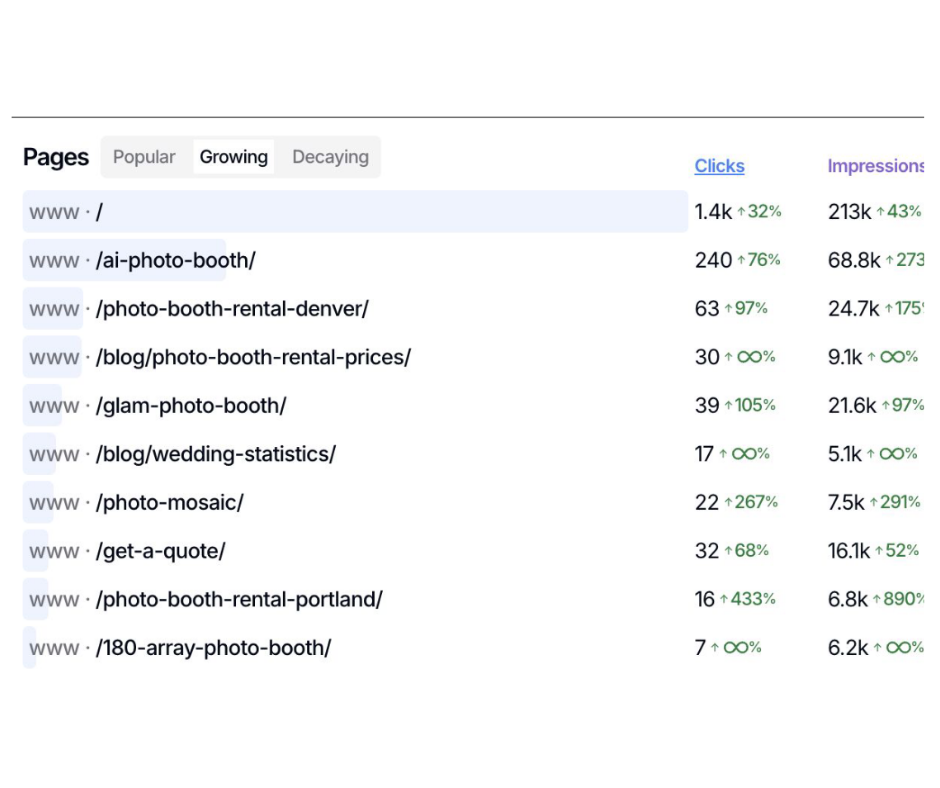Sort pages by the Clicks column
The width and height of the screenshot is (940, 788).
pyautogui.click(x=719, y=166)
